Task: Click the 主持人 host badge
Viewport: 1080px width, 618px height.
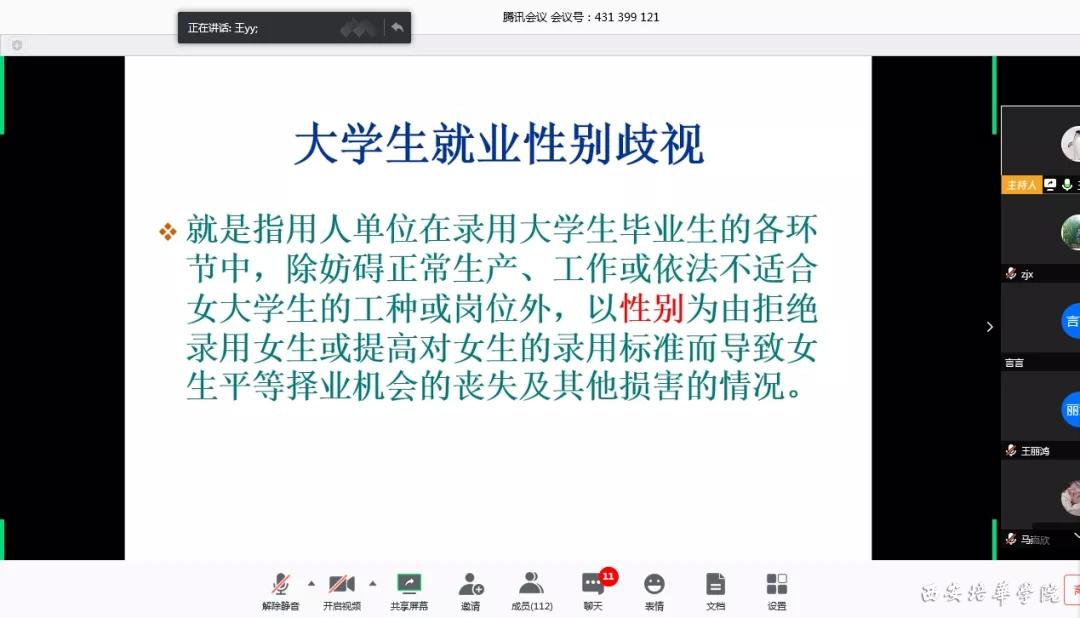Action: tap(1021, 185)
